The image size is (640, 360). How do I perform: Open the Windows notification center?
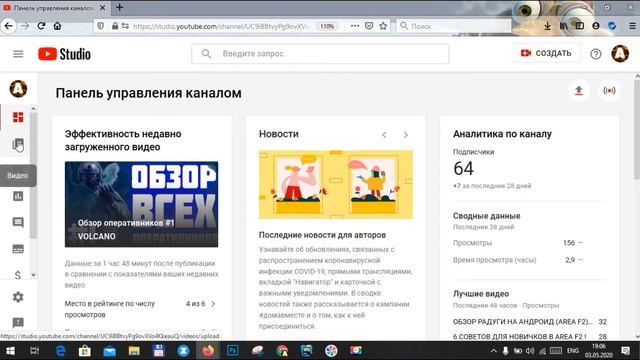(626, 351)
